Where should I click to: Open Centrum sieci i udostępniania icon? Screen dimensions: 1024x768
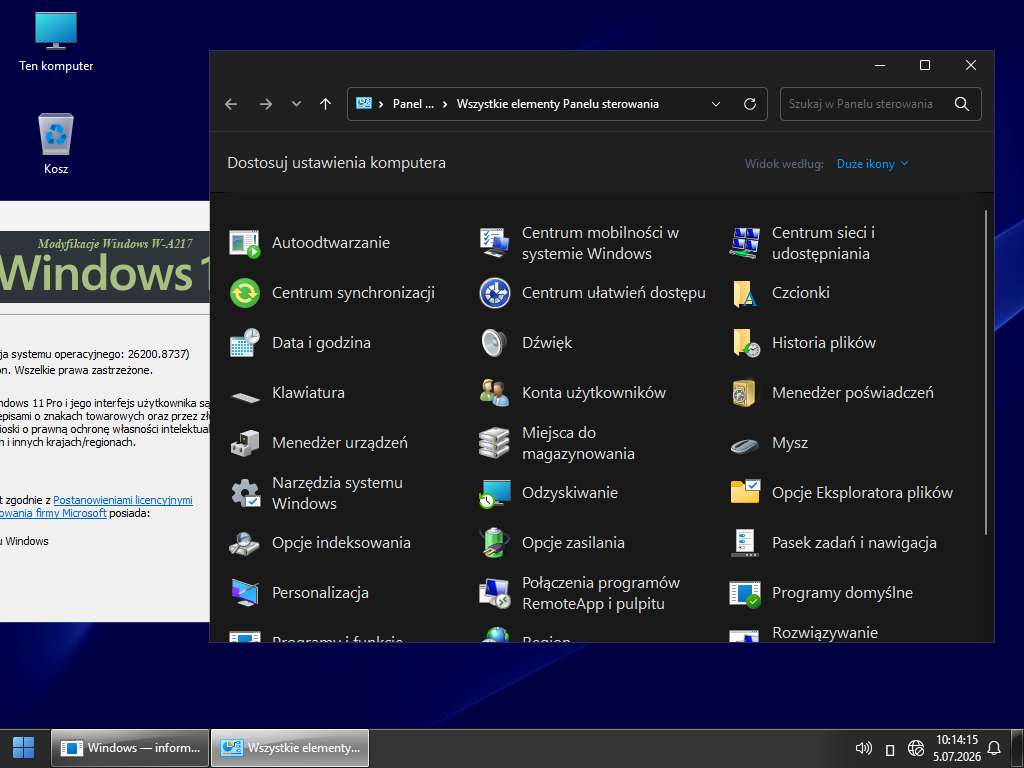point(744,243)
